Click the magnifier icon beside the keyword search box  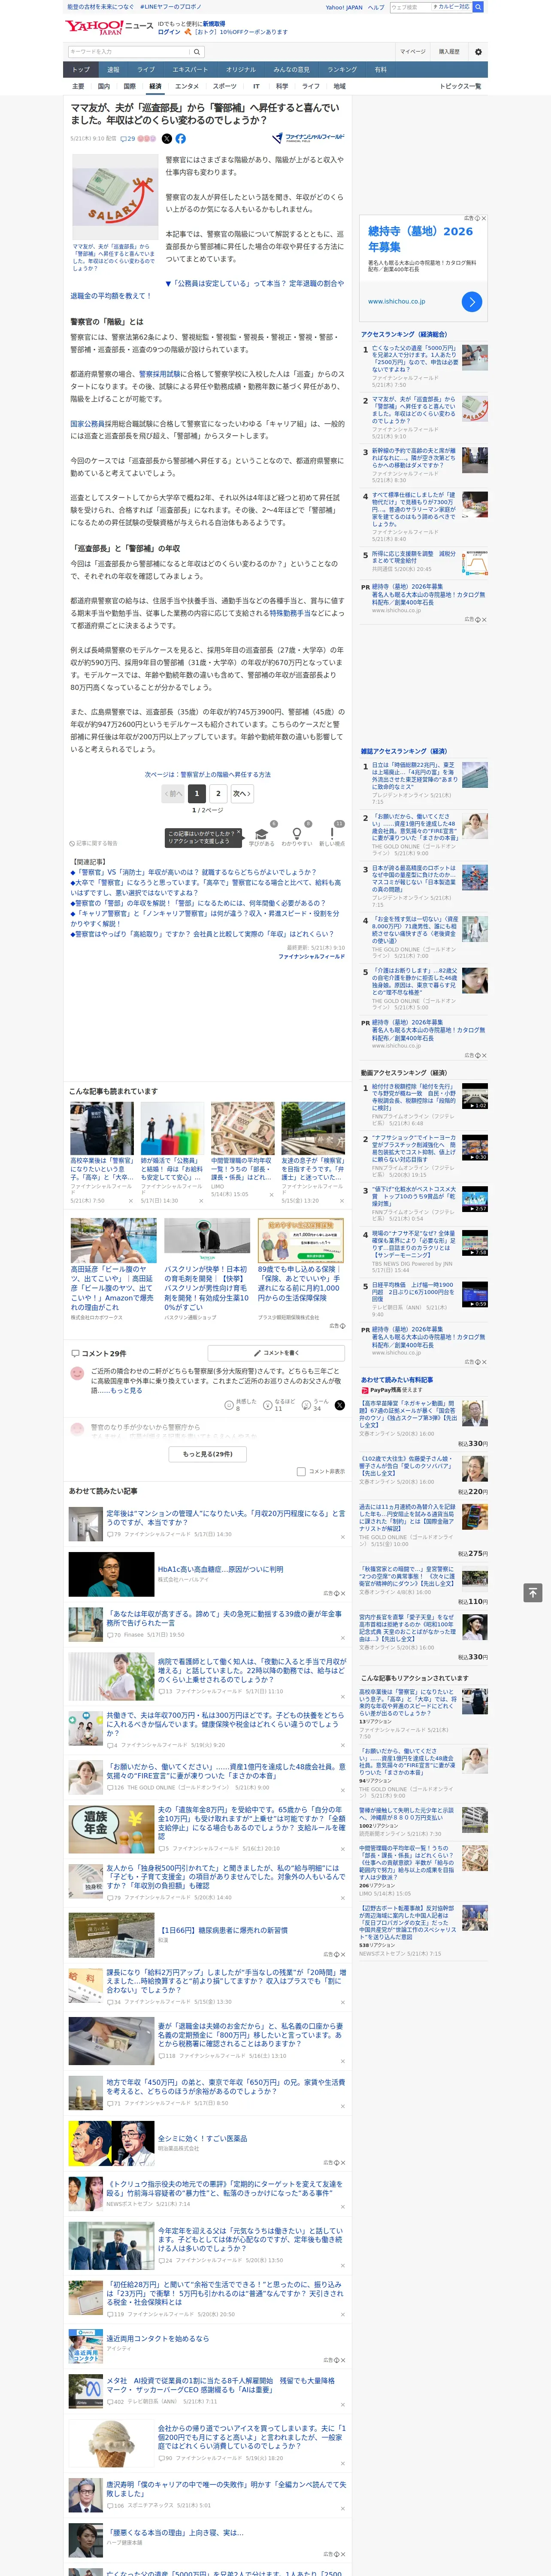click(x=197, y=52)
